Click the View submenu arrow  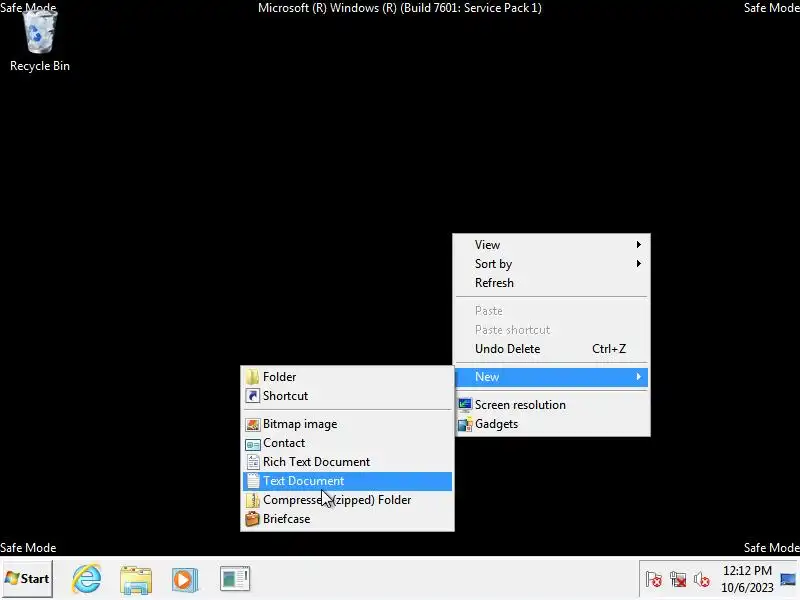point(638,245)
